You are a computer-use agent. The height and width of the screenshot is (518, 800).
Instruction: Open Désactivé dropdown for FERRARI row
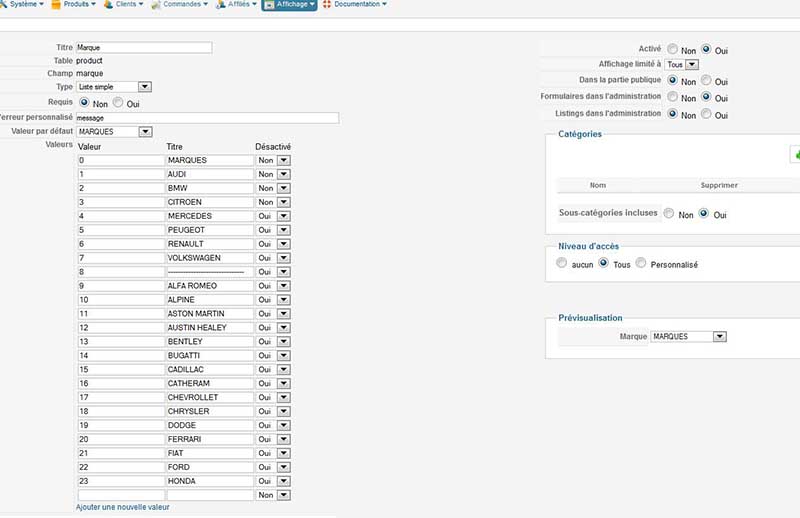click(273, 439)
